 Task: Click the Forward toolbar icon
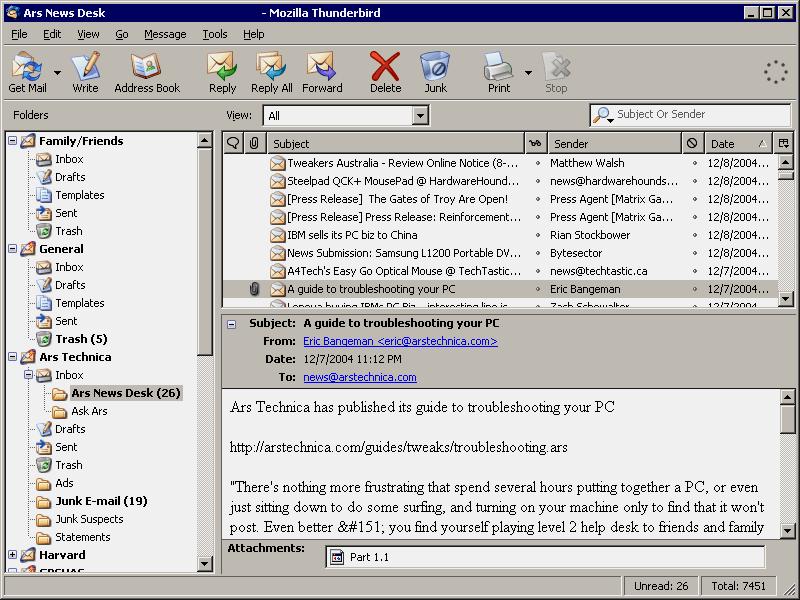pyautogui.click(x=321, y=67)
